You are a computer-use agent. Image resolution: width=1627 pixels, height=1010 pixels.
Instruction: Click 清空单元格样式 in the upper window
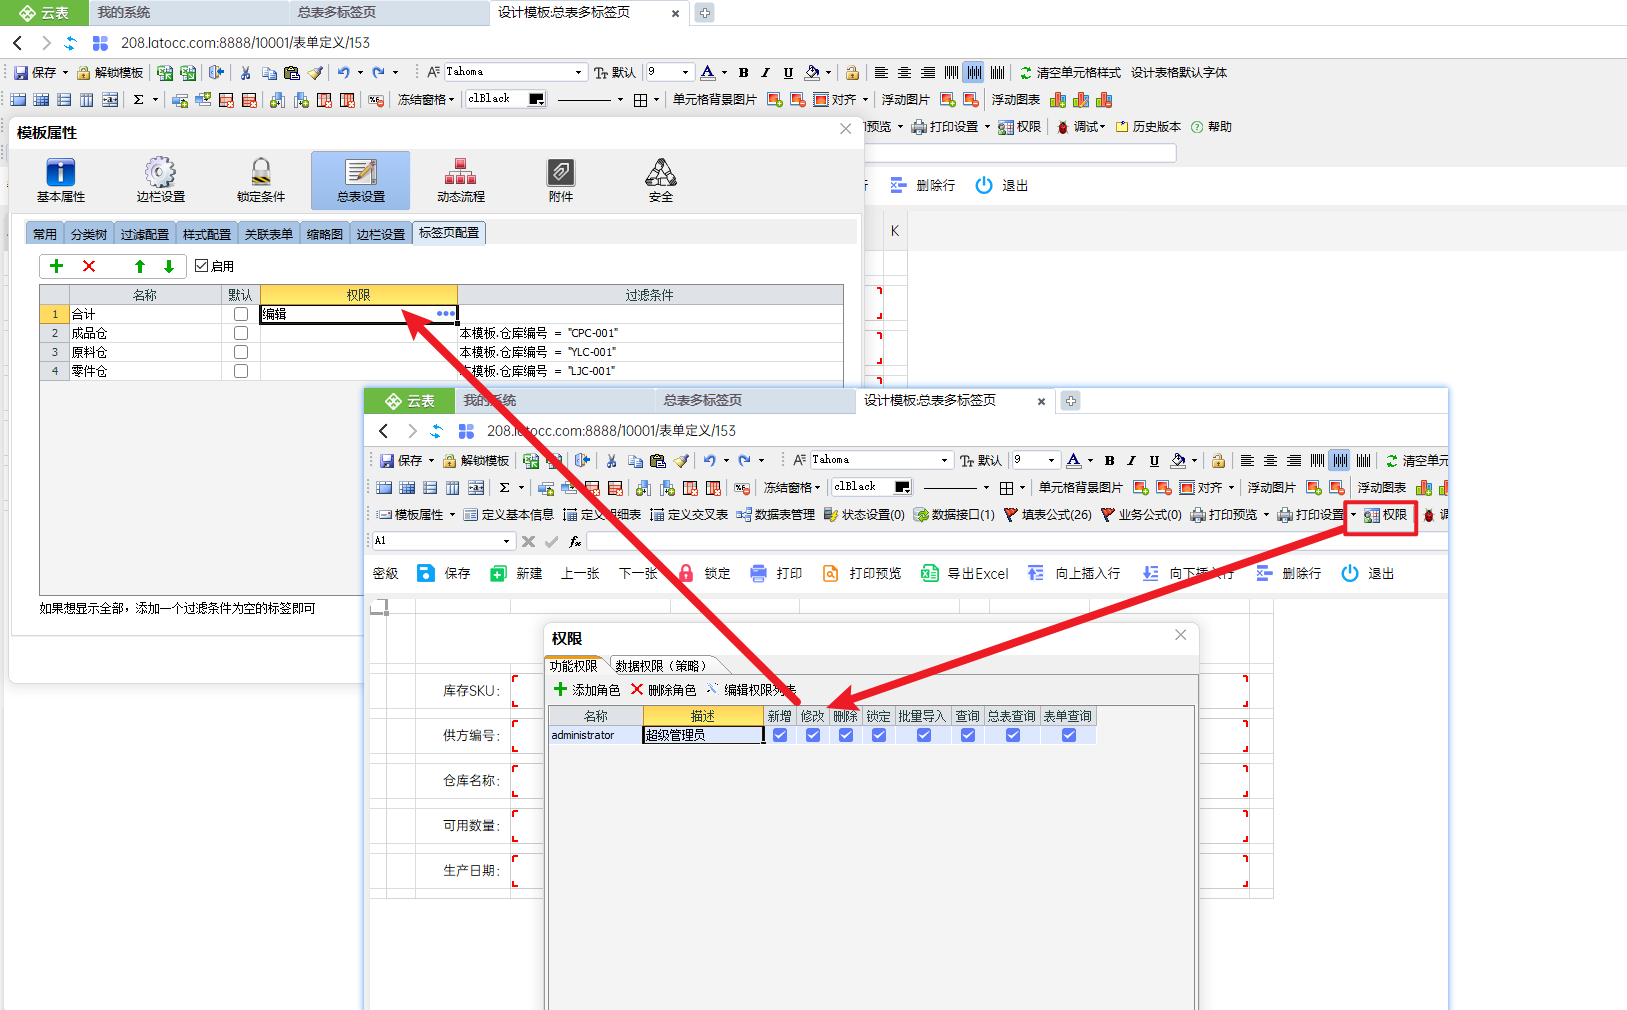point(1070,72)
